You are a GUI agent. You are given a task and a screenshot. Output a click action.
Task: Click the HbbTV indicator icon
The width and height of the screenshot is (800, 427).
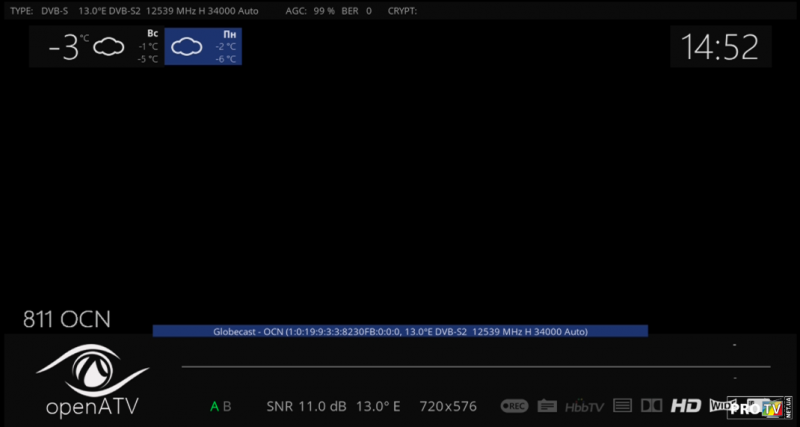tap(583, 406)
